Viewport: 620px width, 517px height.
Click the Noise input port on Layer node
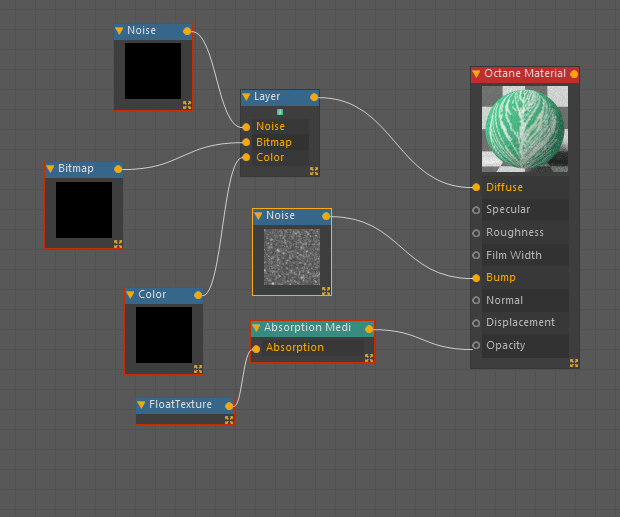246,127
